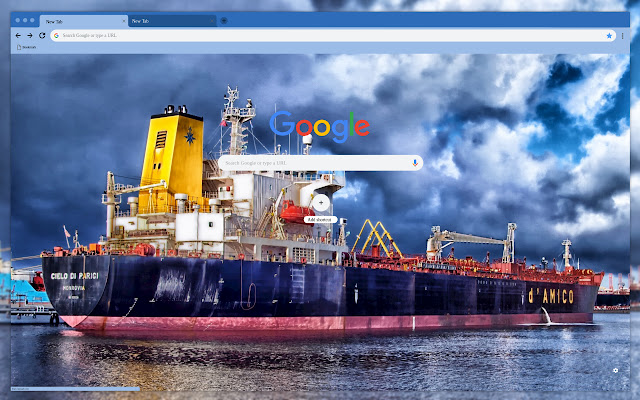Image resolution: width=640 pixels, height=400 pixels.
Task: Close the first New Tab tab
Action: point(124,21)
